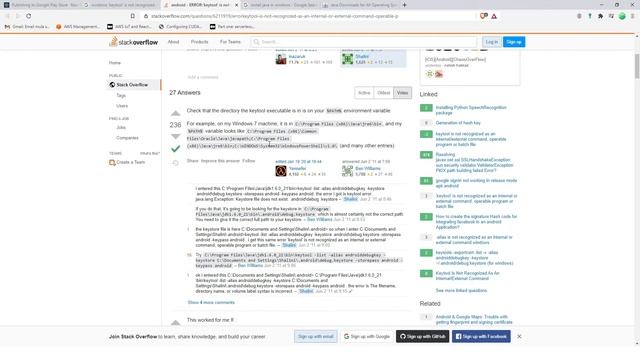The width and height of the screenshot is (640, 360).
Task: Open linked question google signin not working in release mode
Action: tap(476, 183)
